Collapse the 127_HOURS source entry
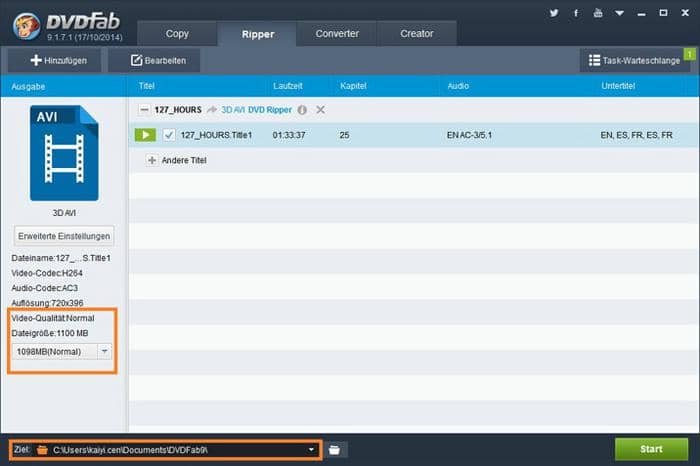700x466 pixels. (144, 109)
